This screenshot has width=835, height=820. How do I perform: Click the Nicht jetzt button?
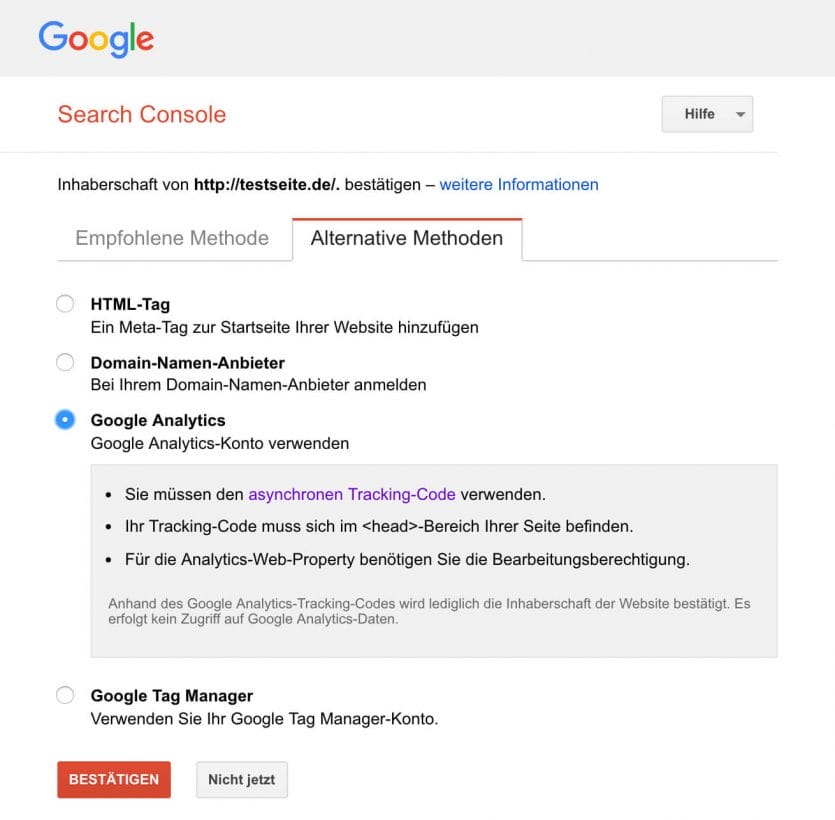(241, 780)
